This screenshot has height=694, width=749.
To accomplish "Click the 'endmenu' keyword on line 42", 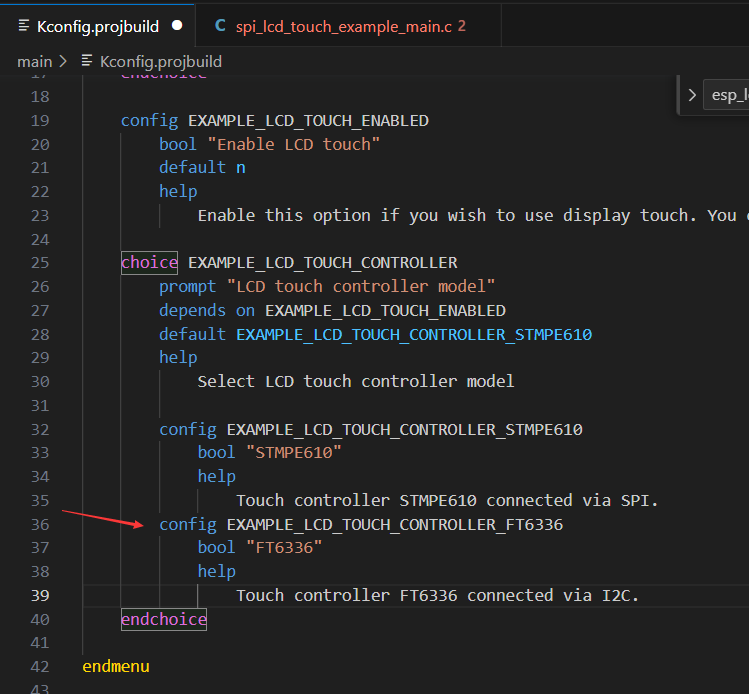I will point(116,666).
